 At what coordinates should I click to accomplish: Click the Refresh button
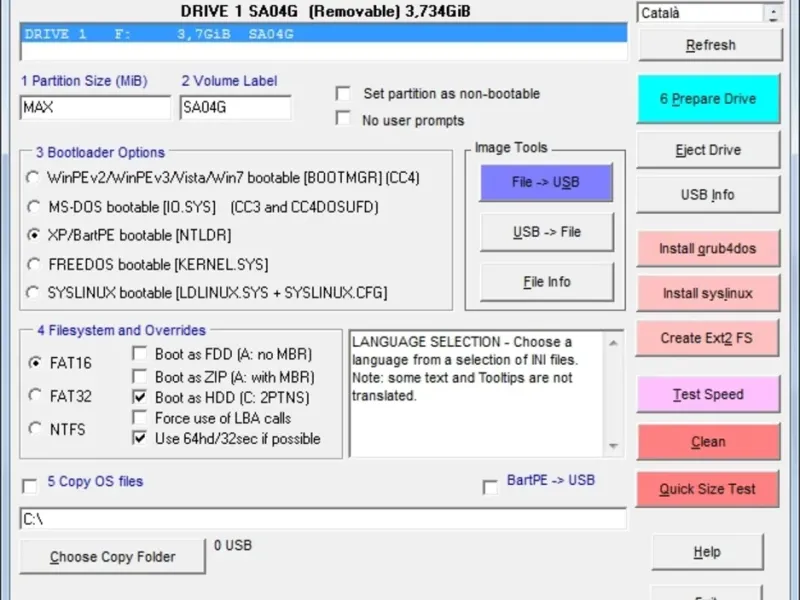click(x=710, y=45)
